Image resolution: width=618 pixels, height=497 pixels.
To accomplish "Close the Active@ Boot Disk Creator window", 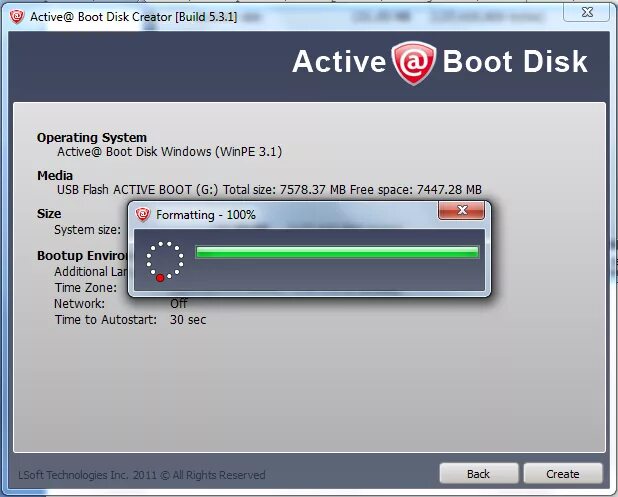I will pos(587,12).
